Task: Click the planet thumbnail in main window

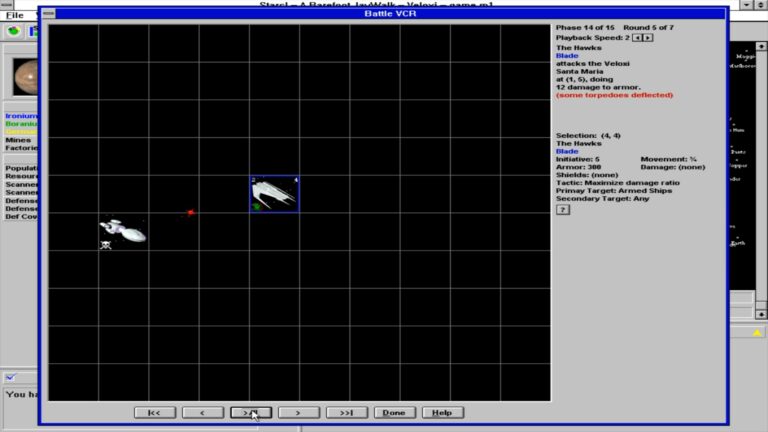Action: 25,76
